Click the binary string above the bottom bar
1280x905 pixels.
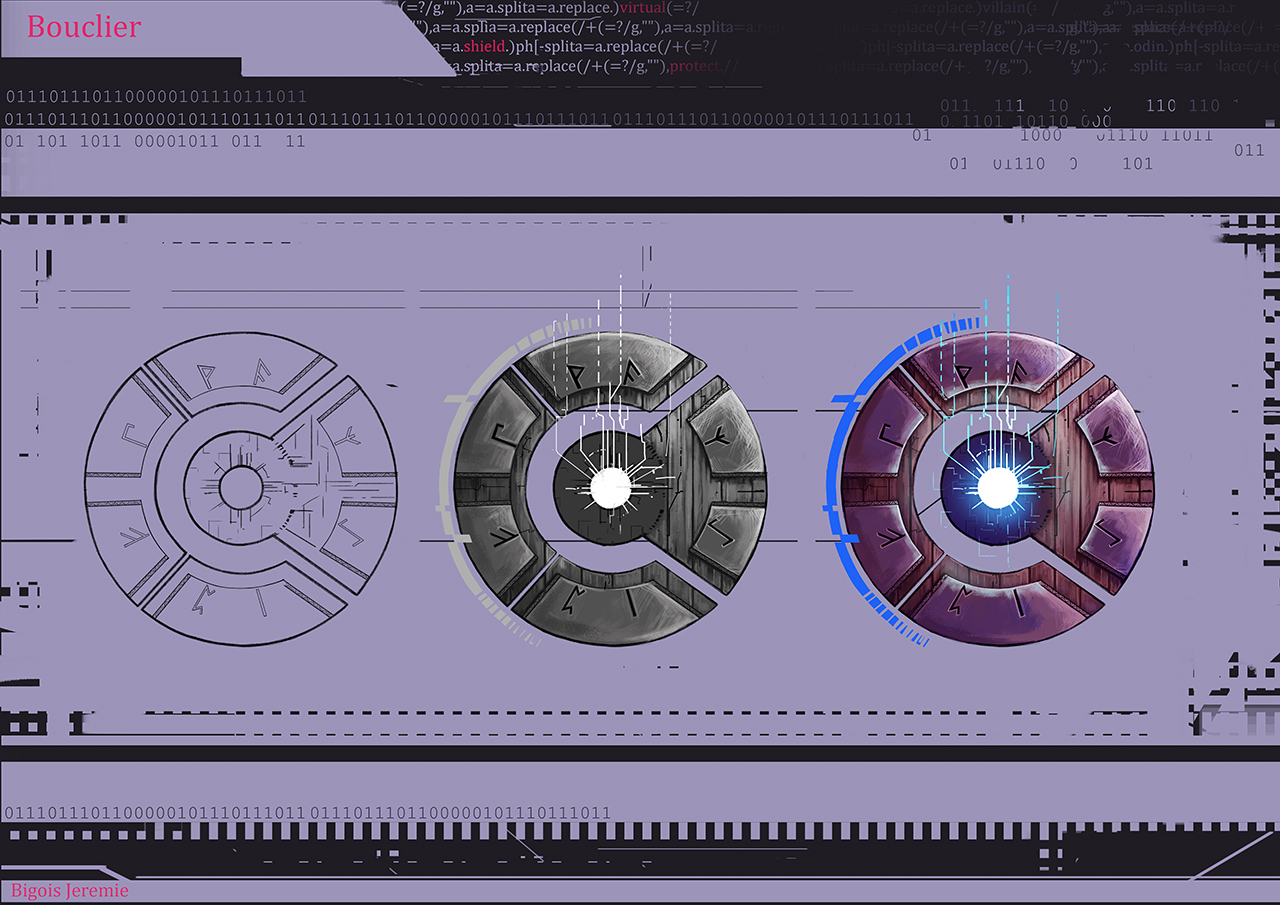(x=306, y=813)
